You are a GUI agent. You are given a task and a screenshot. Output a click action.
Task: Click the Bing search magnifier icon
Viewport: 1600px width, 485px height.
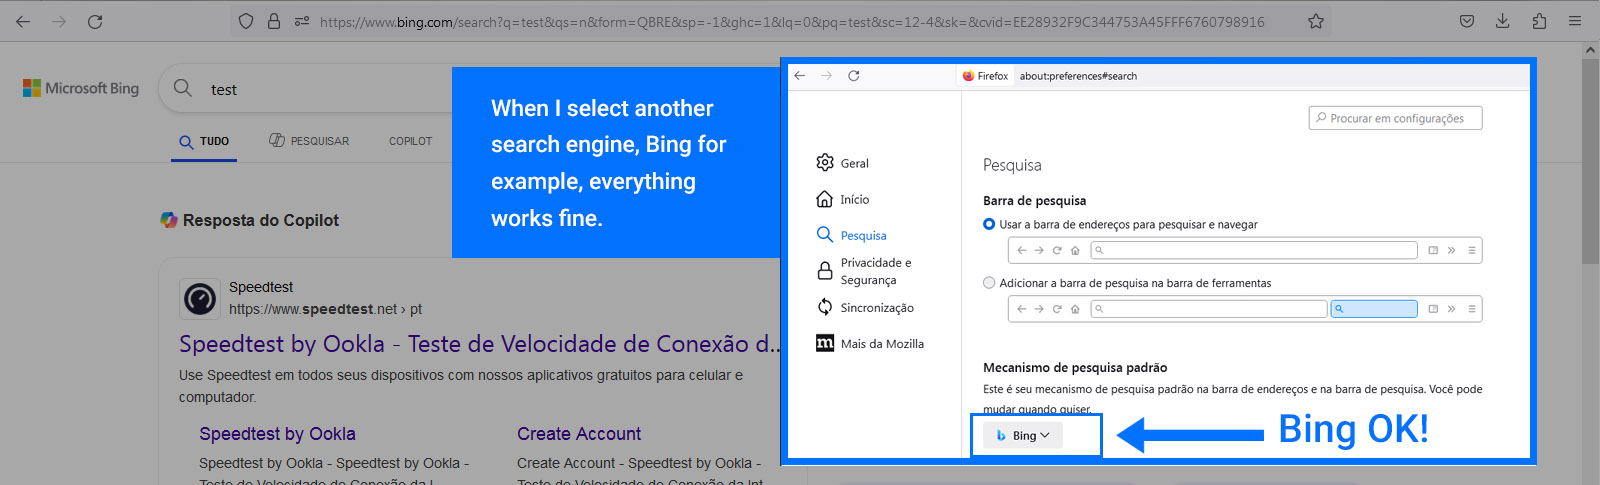(x=183, y=88)
